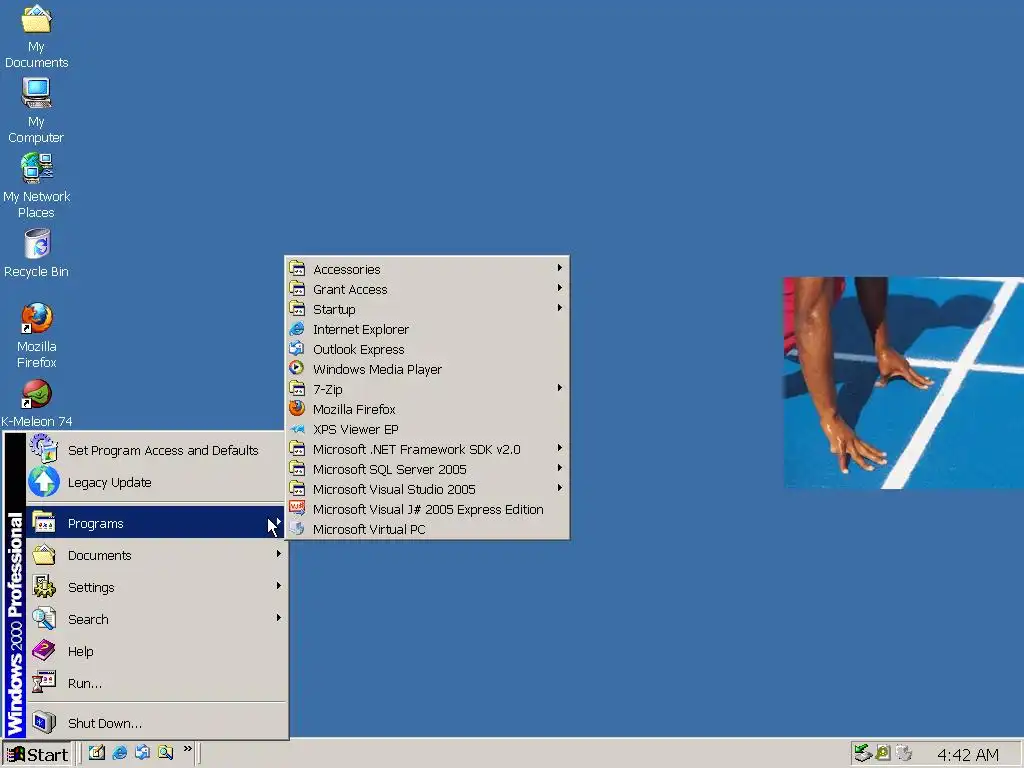This screenshot has height=768, width=1024.
Task: Expand the Settings submenu arrow in Start menu
Action: click(279, 586)
